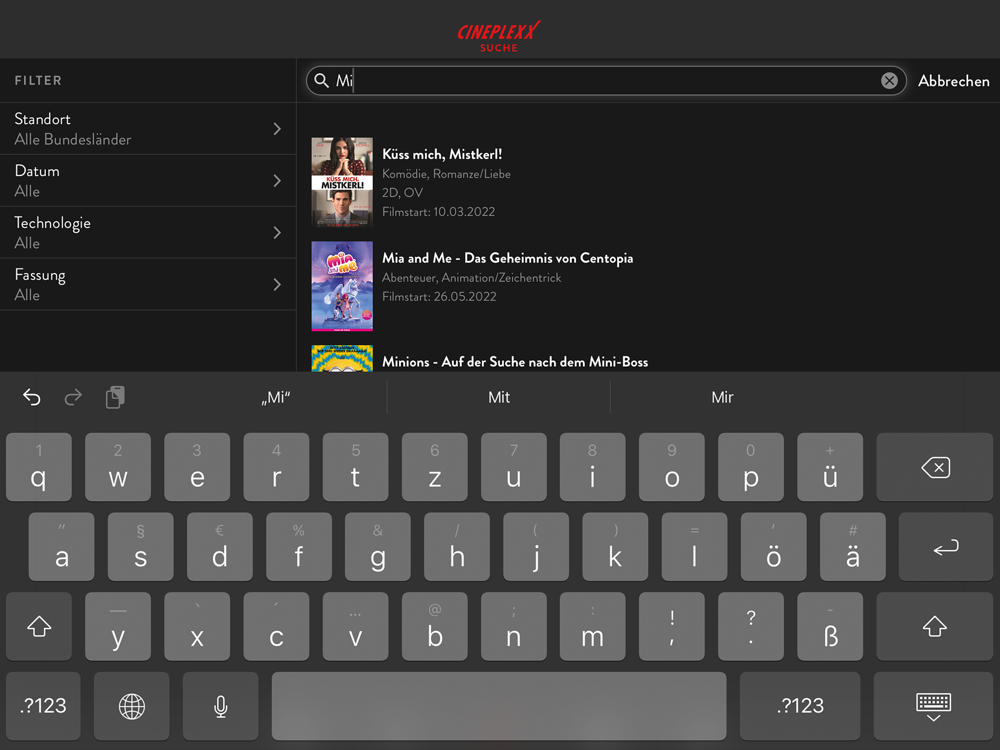Tap the g key
1000x750 pixels.
pyautogui.click(x=378, y=547)
